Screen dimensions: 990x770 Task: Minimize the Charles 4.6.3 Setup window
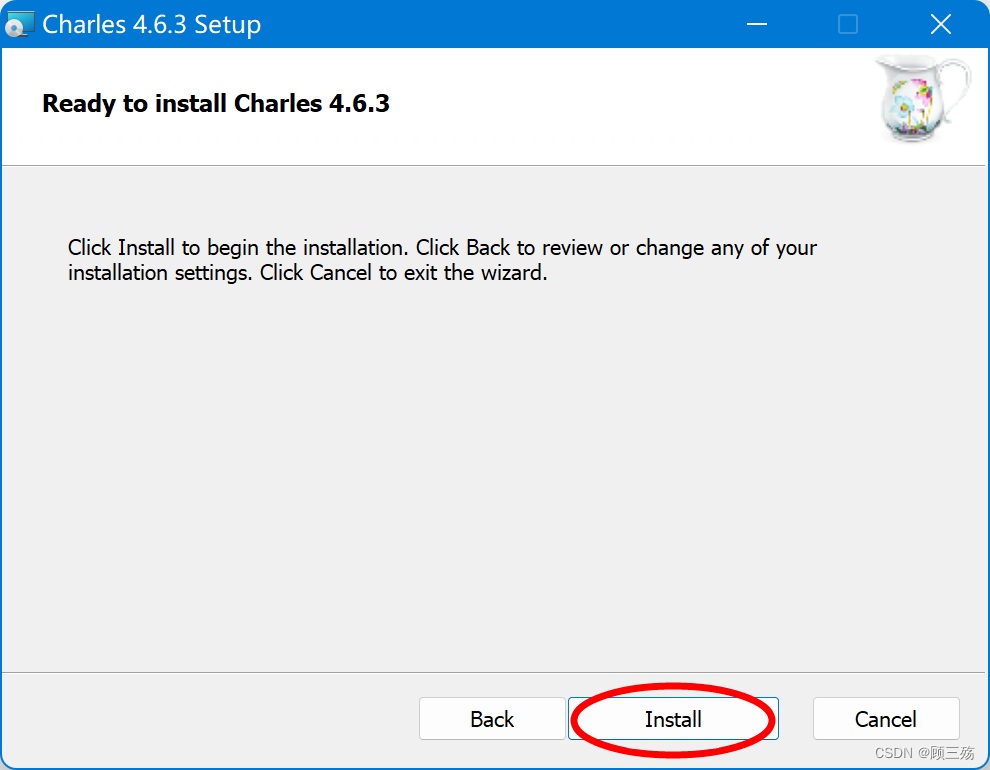(756, 24)
